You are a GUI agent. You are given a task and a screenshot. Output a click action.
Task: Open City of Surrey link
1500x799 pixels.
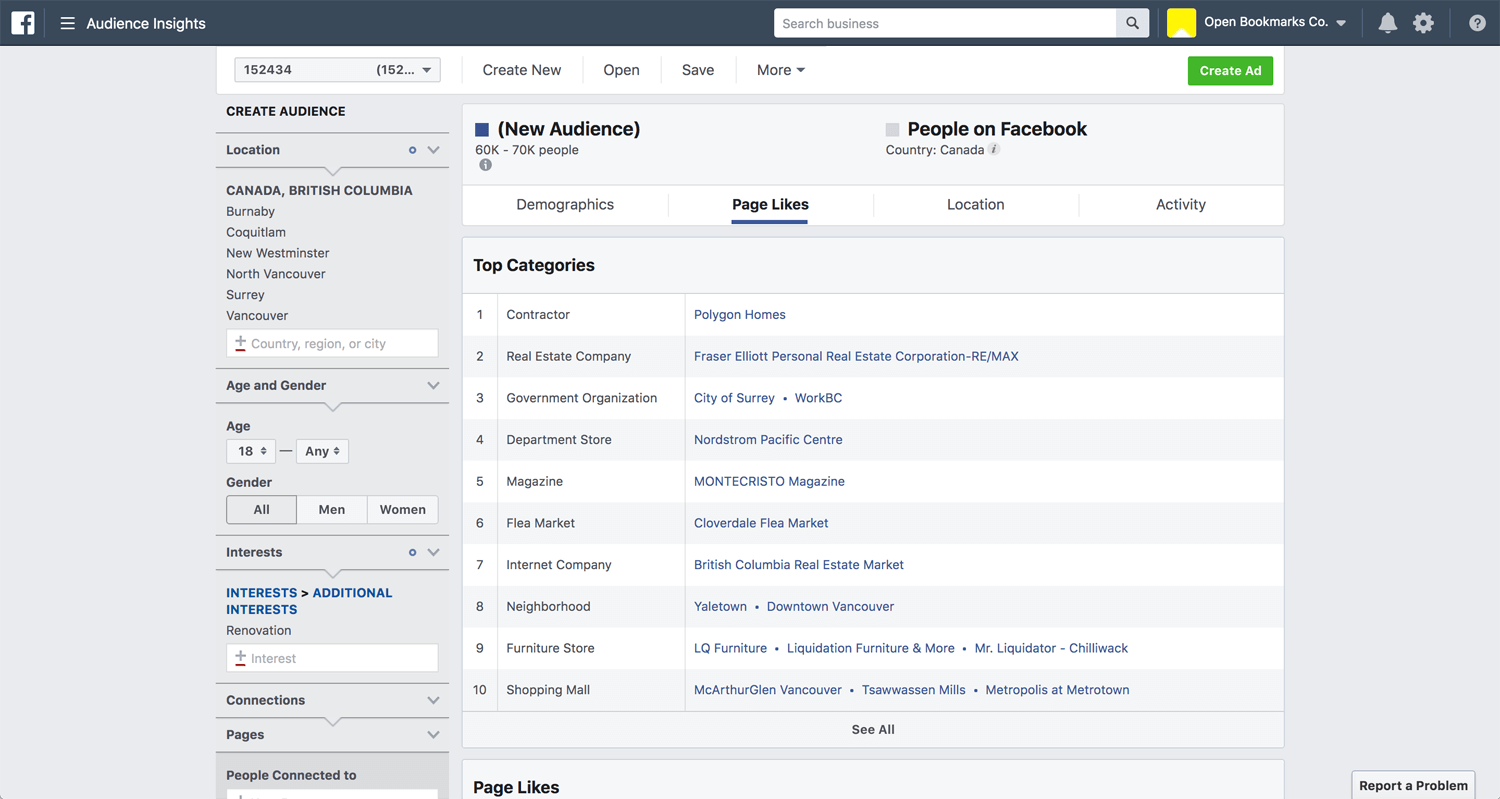(734, 398)
